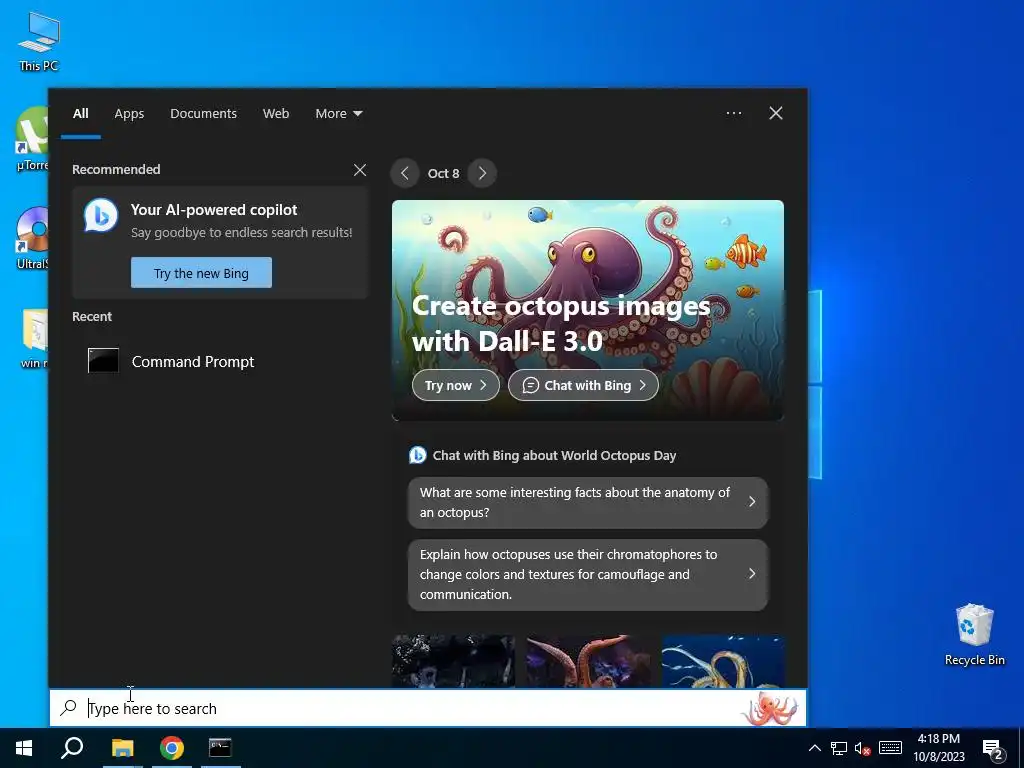
Task: Switch to the Web tab
Action: point(276,114)
